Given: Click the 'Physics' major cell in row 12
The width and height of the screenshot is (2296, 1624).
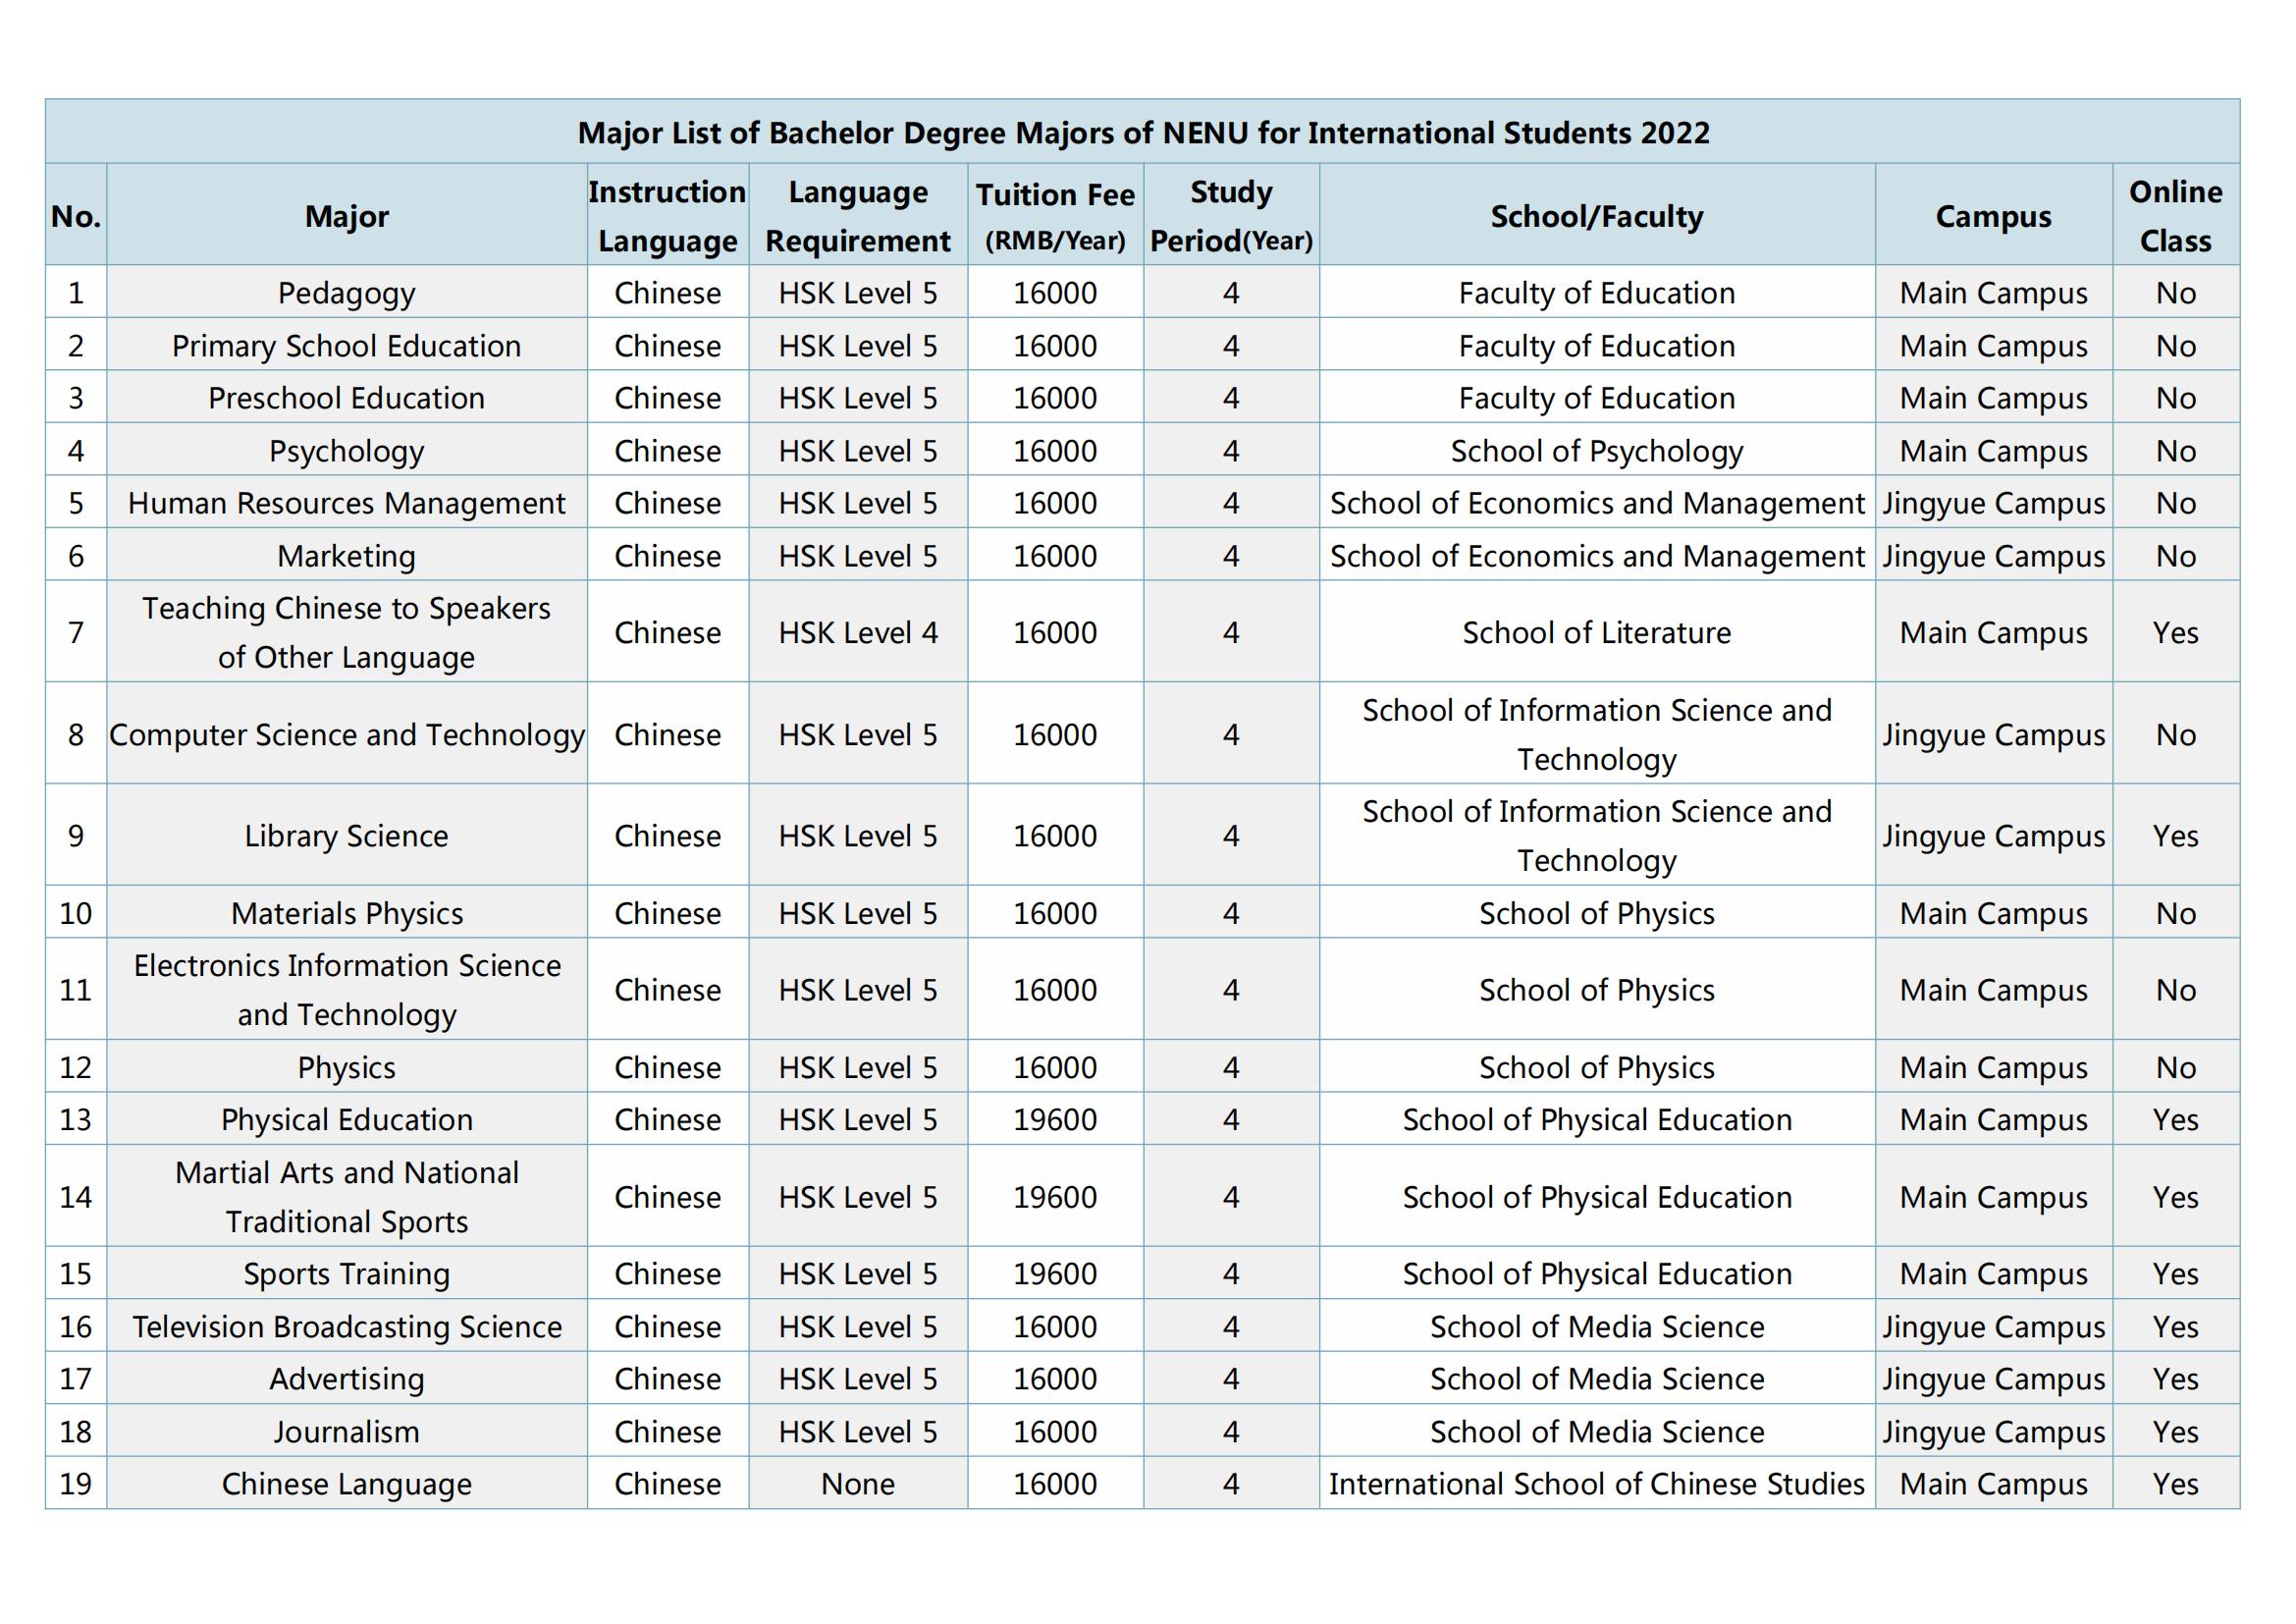Looking at the screenshot, I should point(346,1067).
